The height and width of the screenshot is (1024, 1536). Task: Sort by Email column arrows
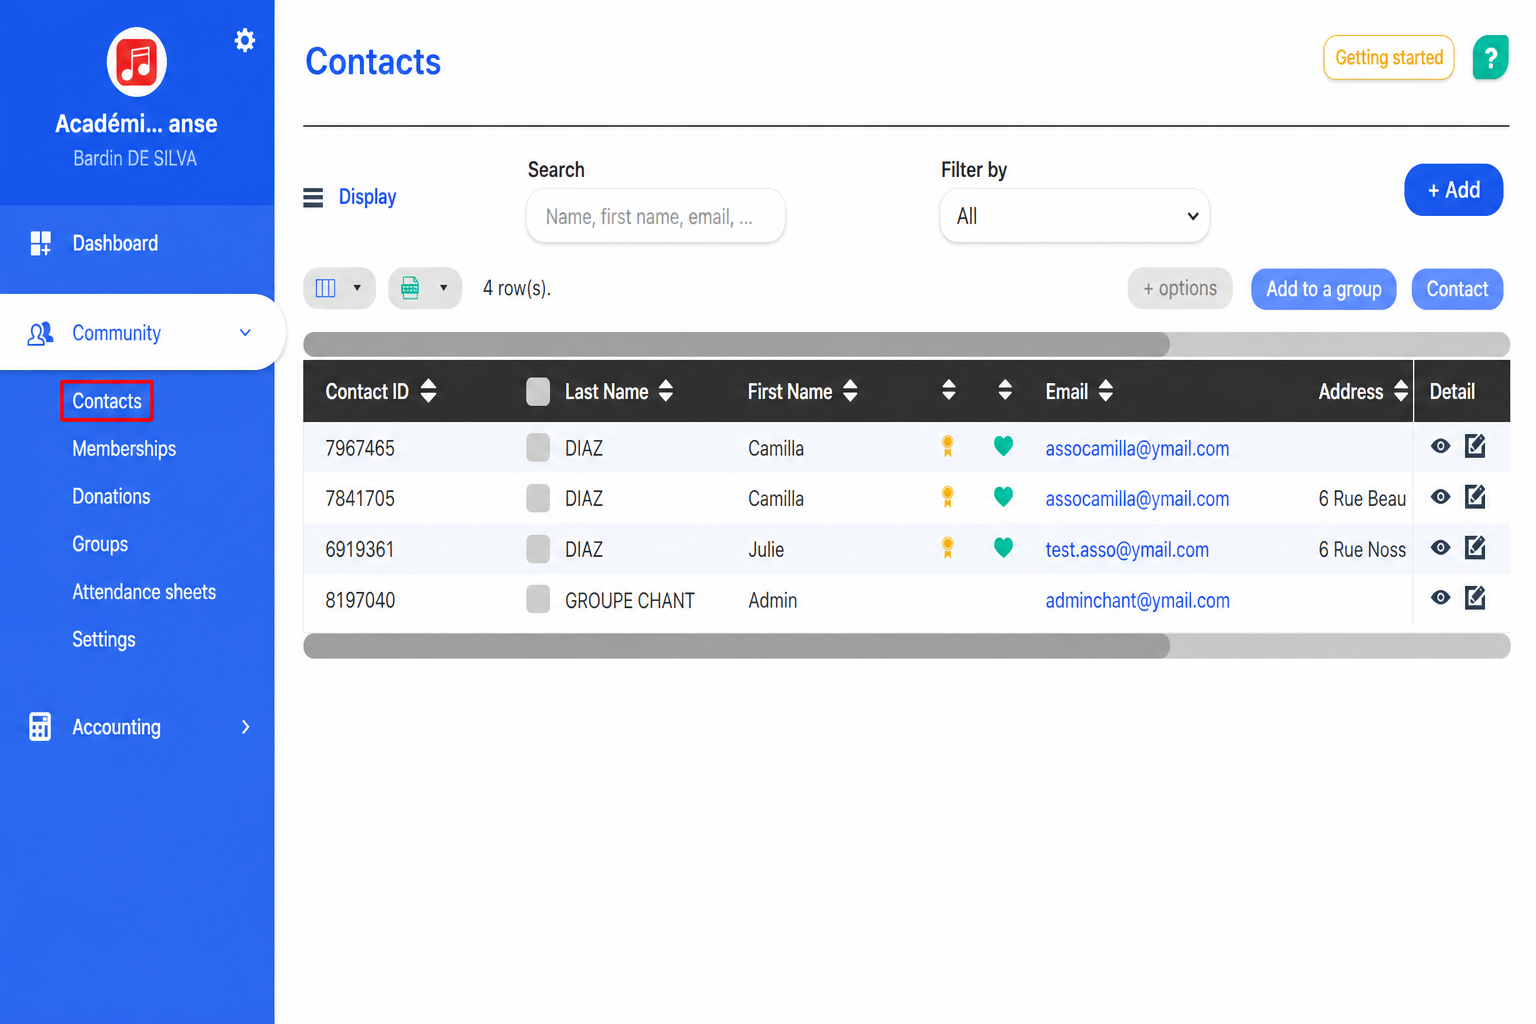click(x=1105, y=391)
